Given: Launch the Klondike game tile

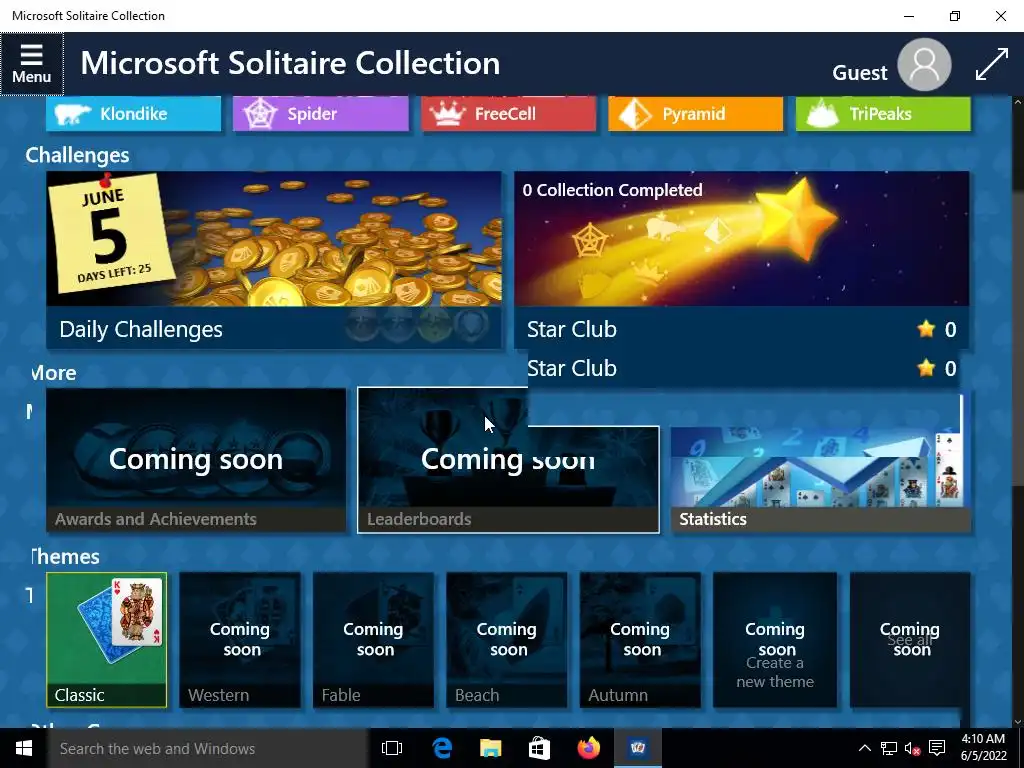Looking at the screenshot, I should coord(134,114).
